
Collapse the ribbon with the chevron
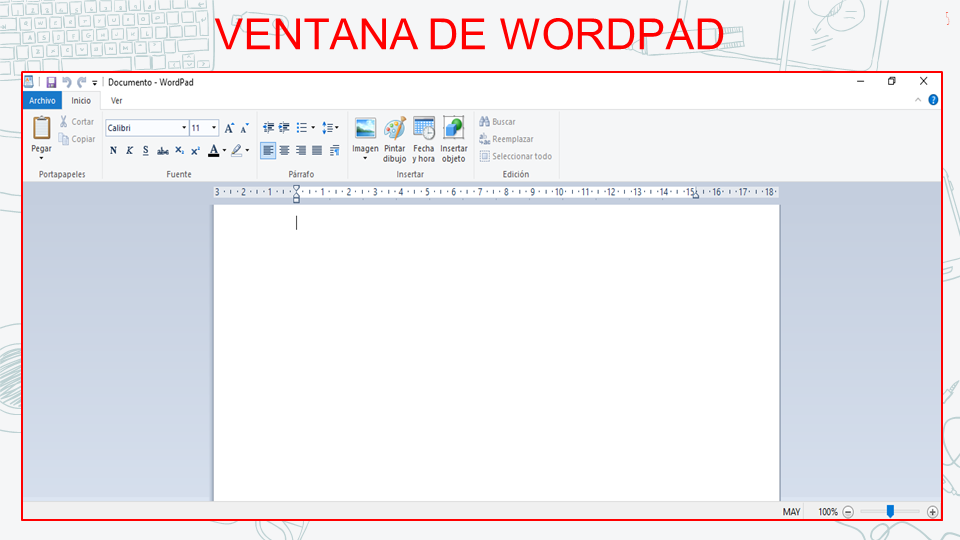(918, 100)
